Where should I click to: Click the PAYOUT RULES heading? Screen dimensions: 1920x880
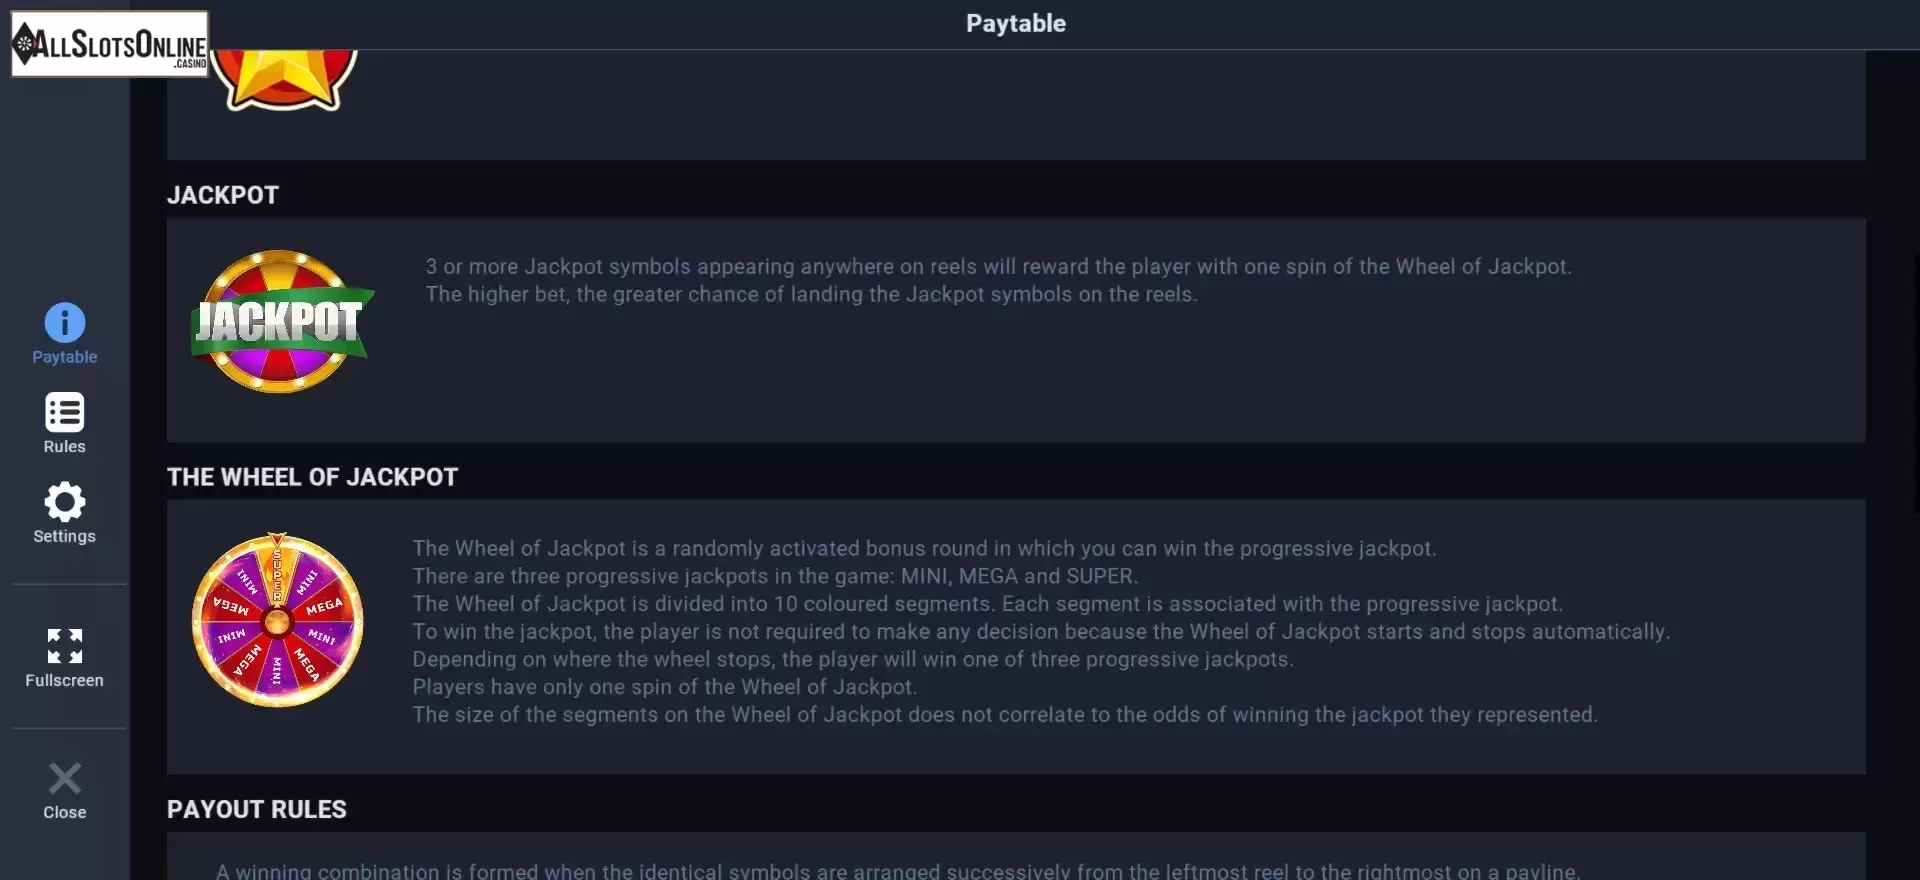click(x=257, y=809)
